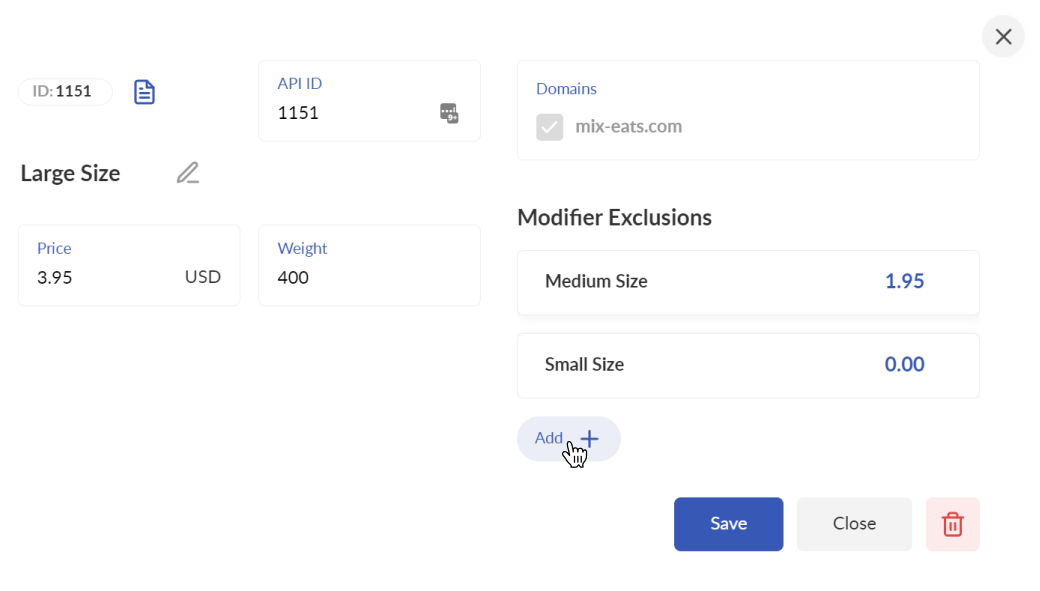Viewport: 1040px width, 591px height.
Task: Click the mix-eats.com domain label
Action: pos(628,126)
